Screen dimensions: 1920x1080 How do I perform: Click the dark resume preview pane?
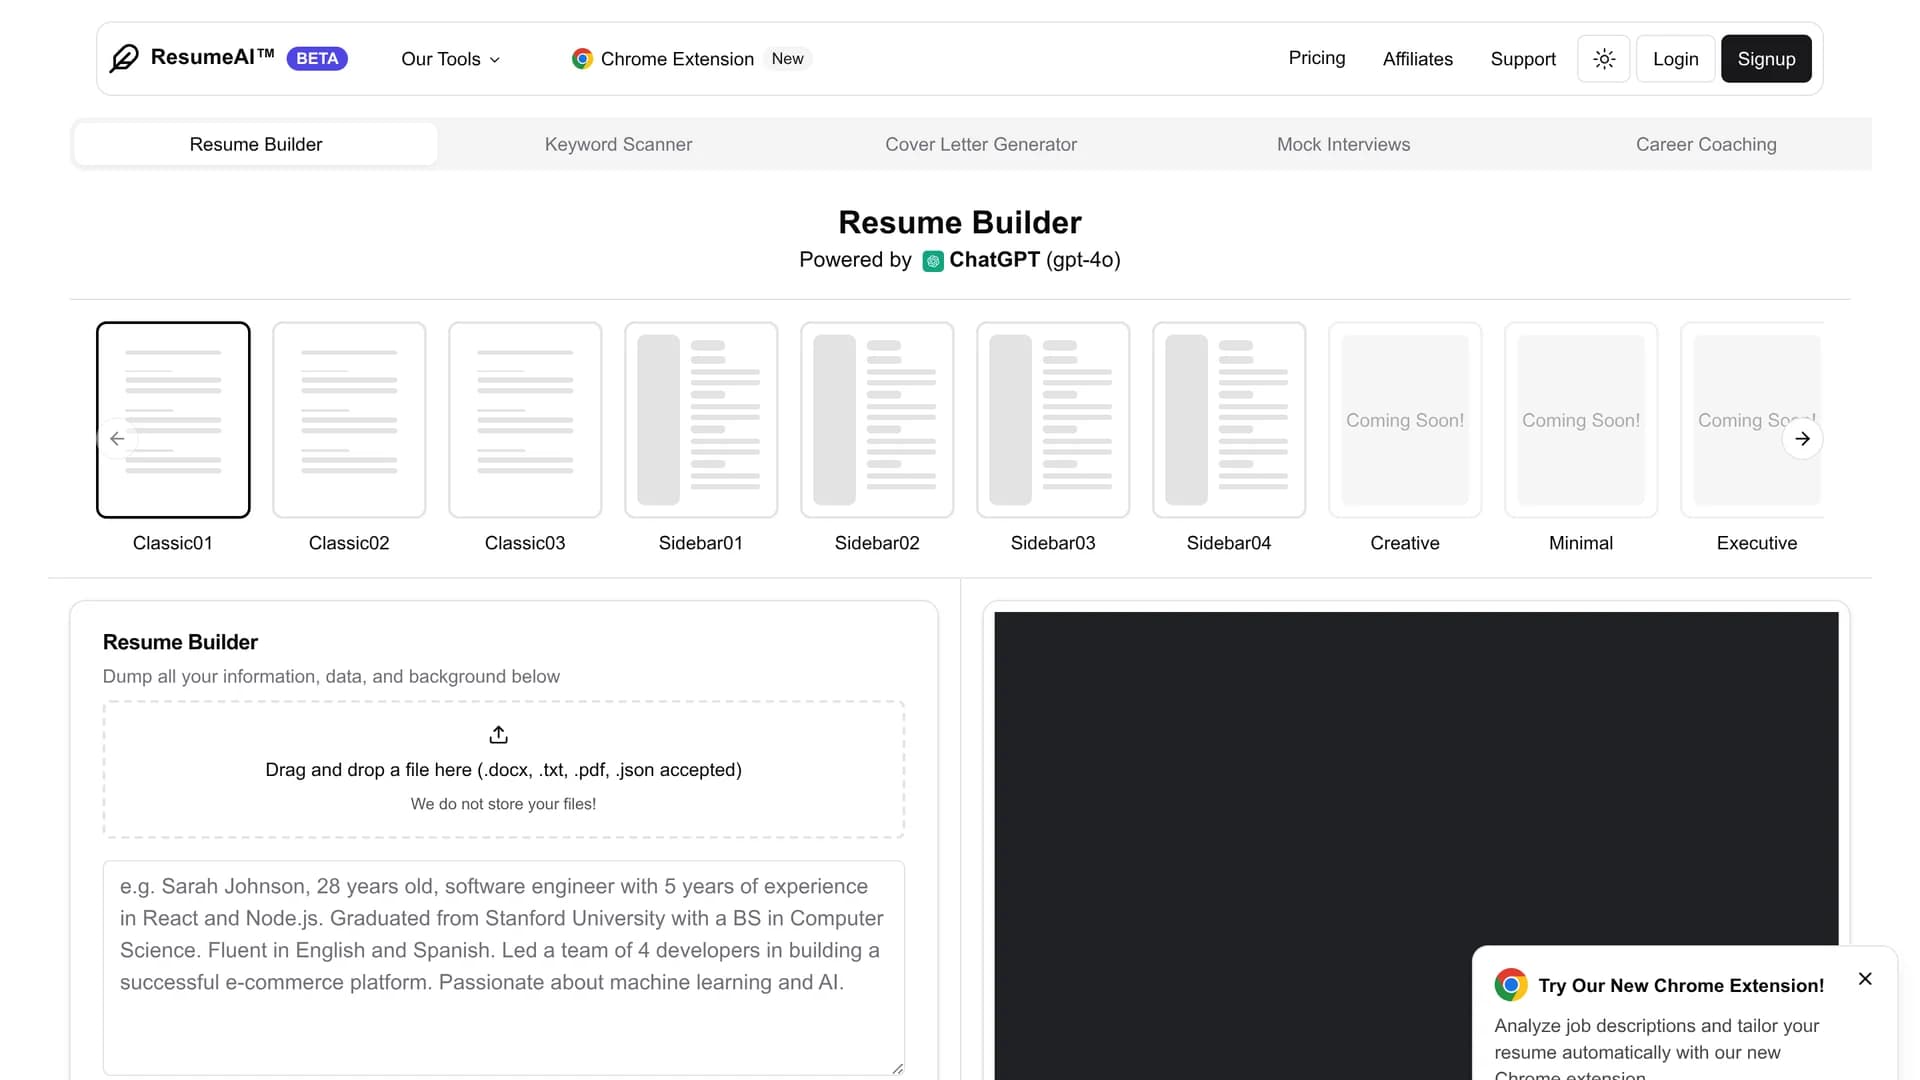point(1416,846)
